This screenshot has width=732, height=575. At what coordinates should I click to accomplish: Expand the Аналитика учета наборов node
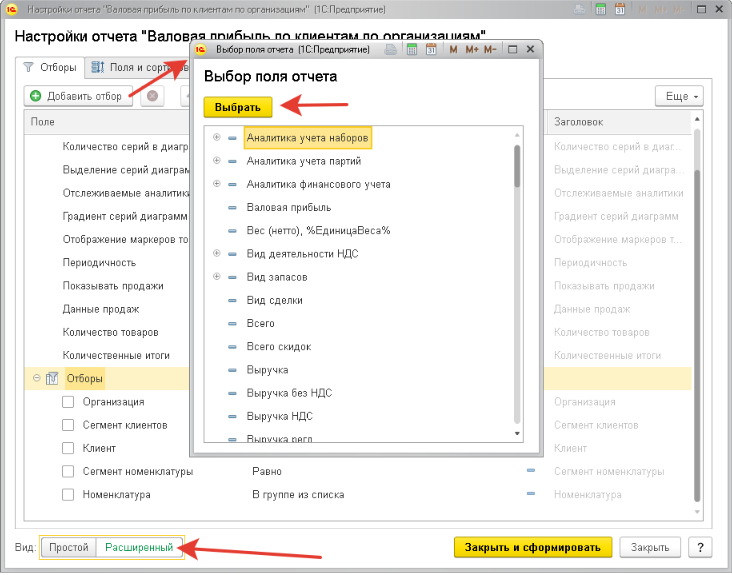tap(217, 138)
